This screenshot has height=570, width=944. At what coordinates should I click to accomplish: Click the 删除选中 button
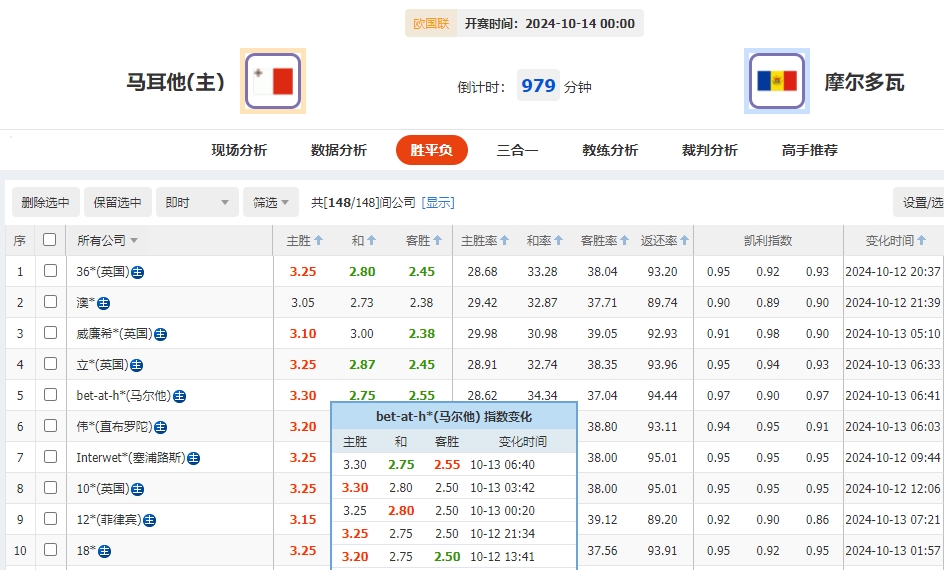[46, 203]
